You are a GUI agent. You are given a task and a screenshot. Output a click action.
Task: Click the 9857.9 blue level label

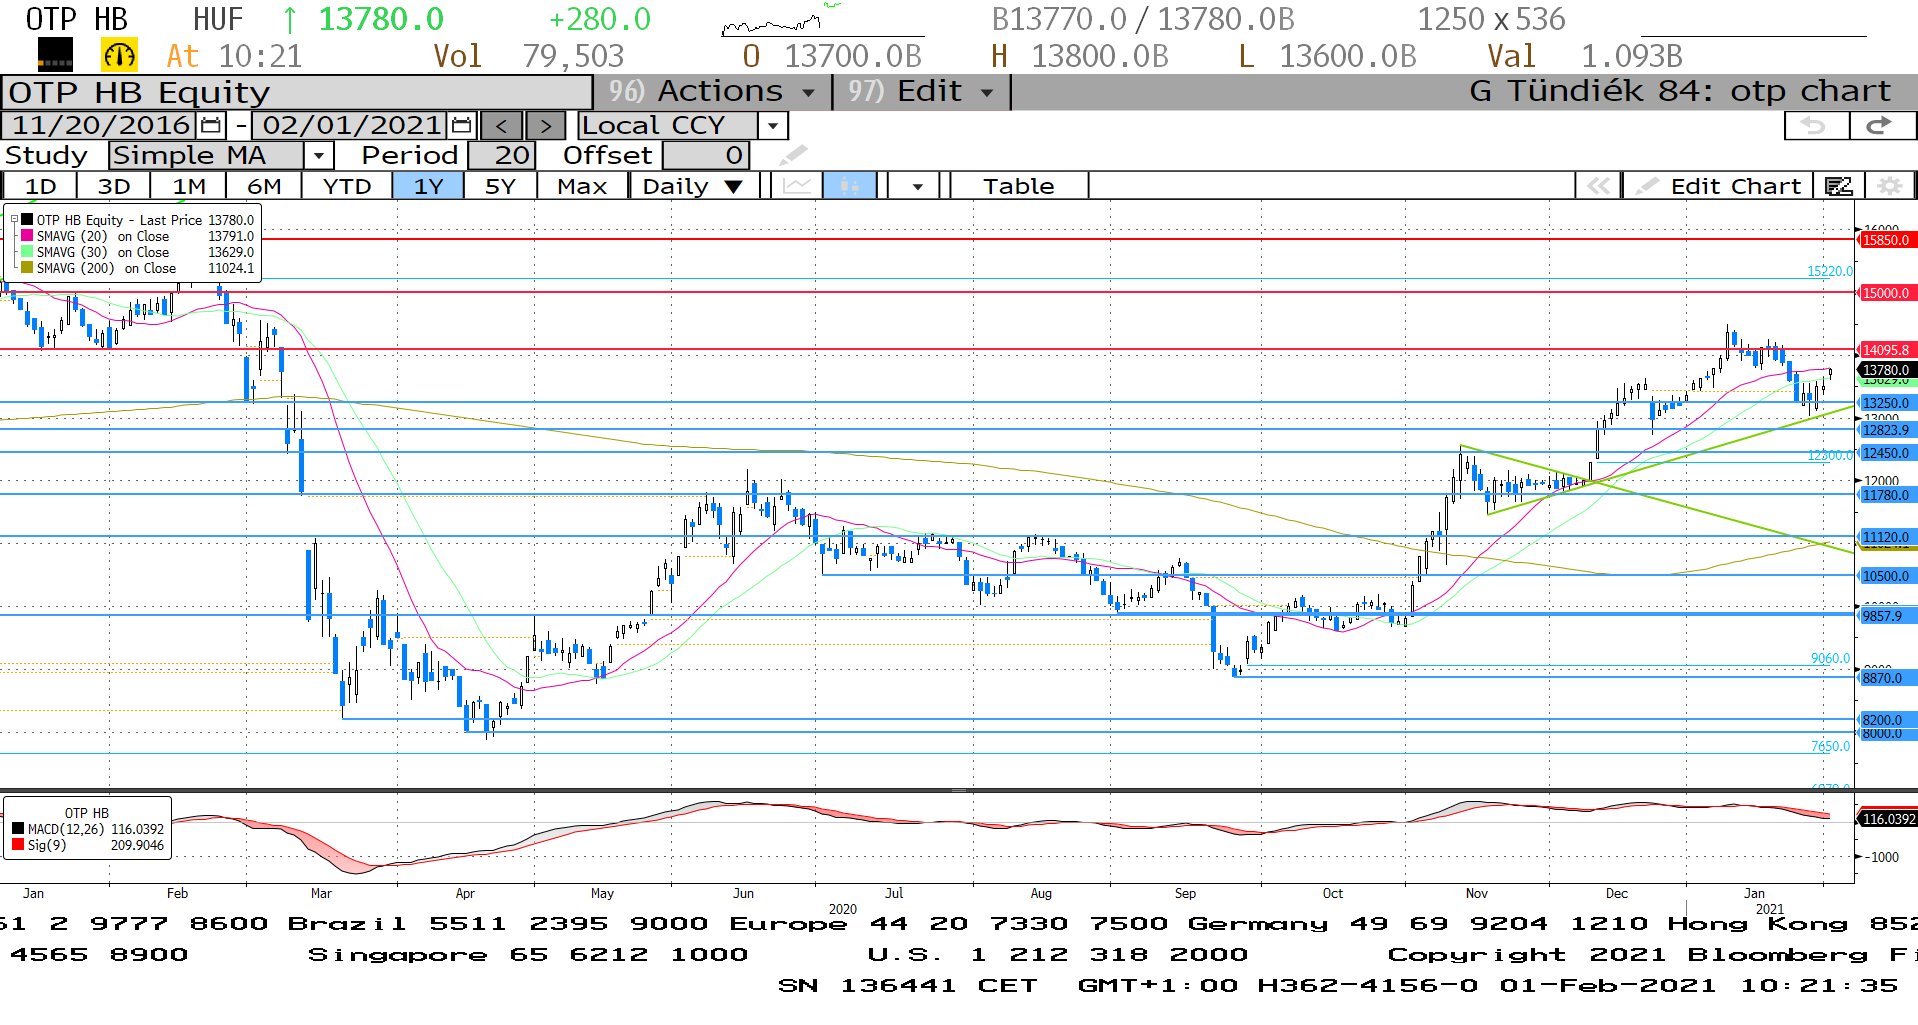click(1886, 616)
